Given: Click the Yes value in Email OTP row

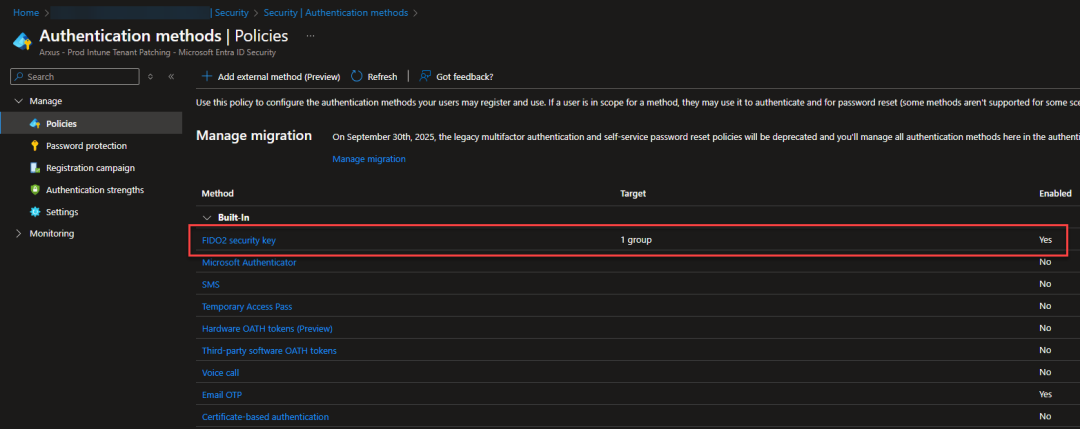Looking at the screenshot, I should point(1046,395).
